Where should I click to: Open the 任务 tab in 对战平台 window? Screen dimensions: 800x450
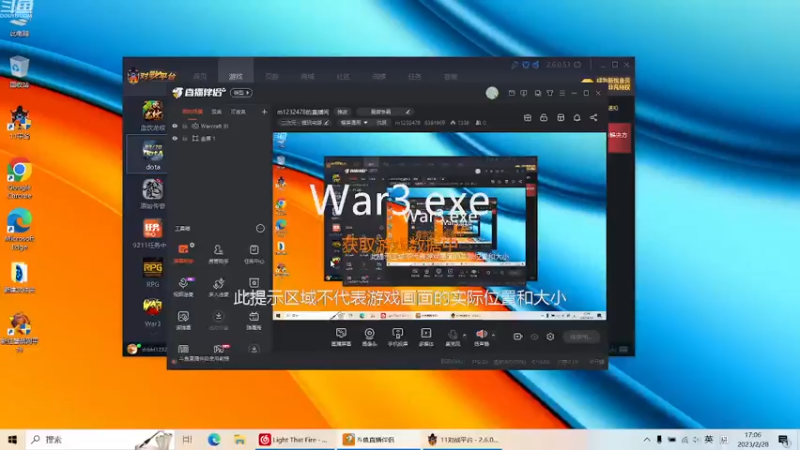click(414, 77)
